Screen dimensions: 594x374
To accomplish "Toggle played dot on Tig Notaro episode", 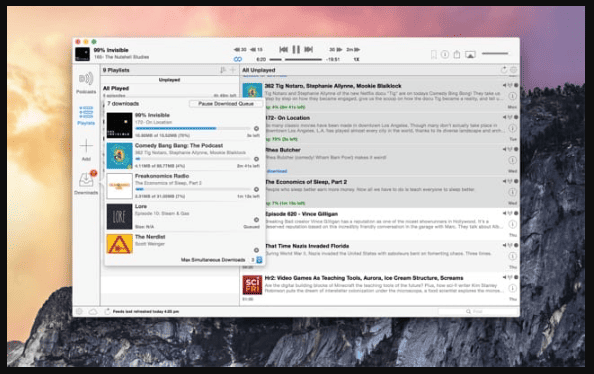I will click(516, 85).
